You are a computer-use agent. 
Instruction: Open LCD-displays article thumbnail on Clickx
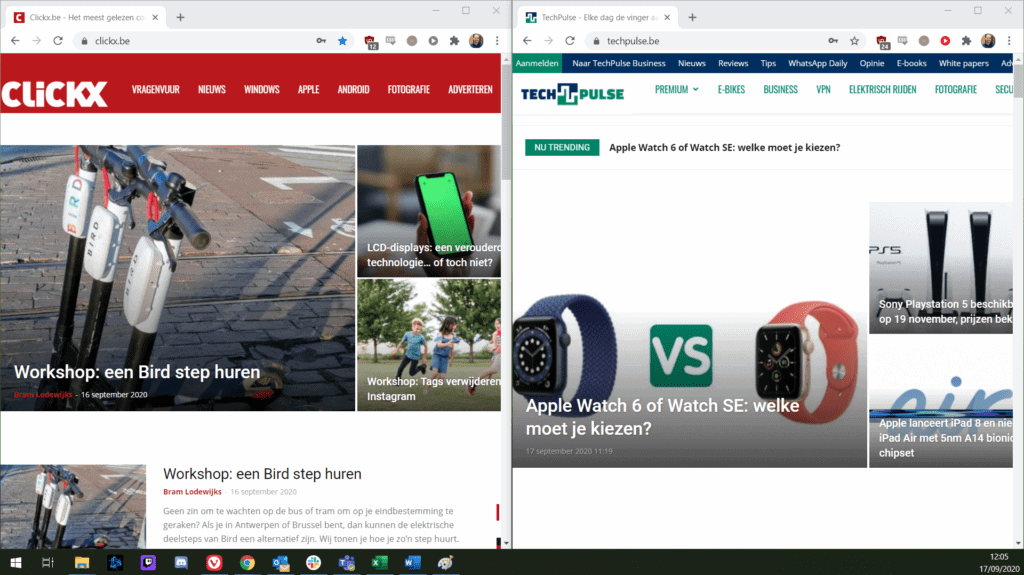429,211
